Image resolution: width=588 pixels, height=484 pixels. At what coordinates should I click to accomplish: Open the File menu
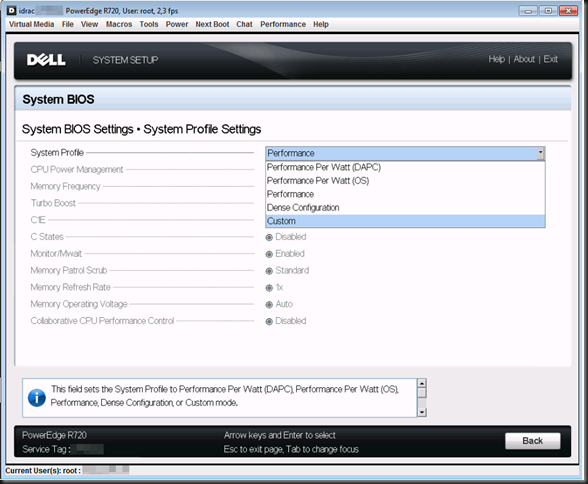coord(68,24)
